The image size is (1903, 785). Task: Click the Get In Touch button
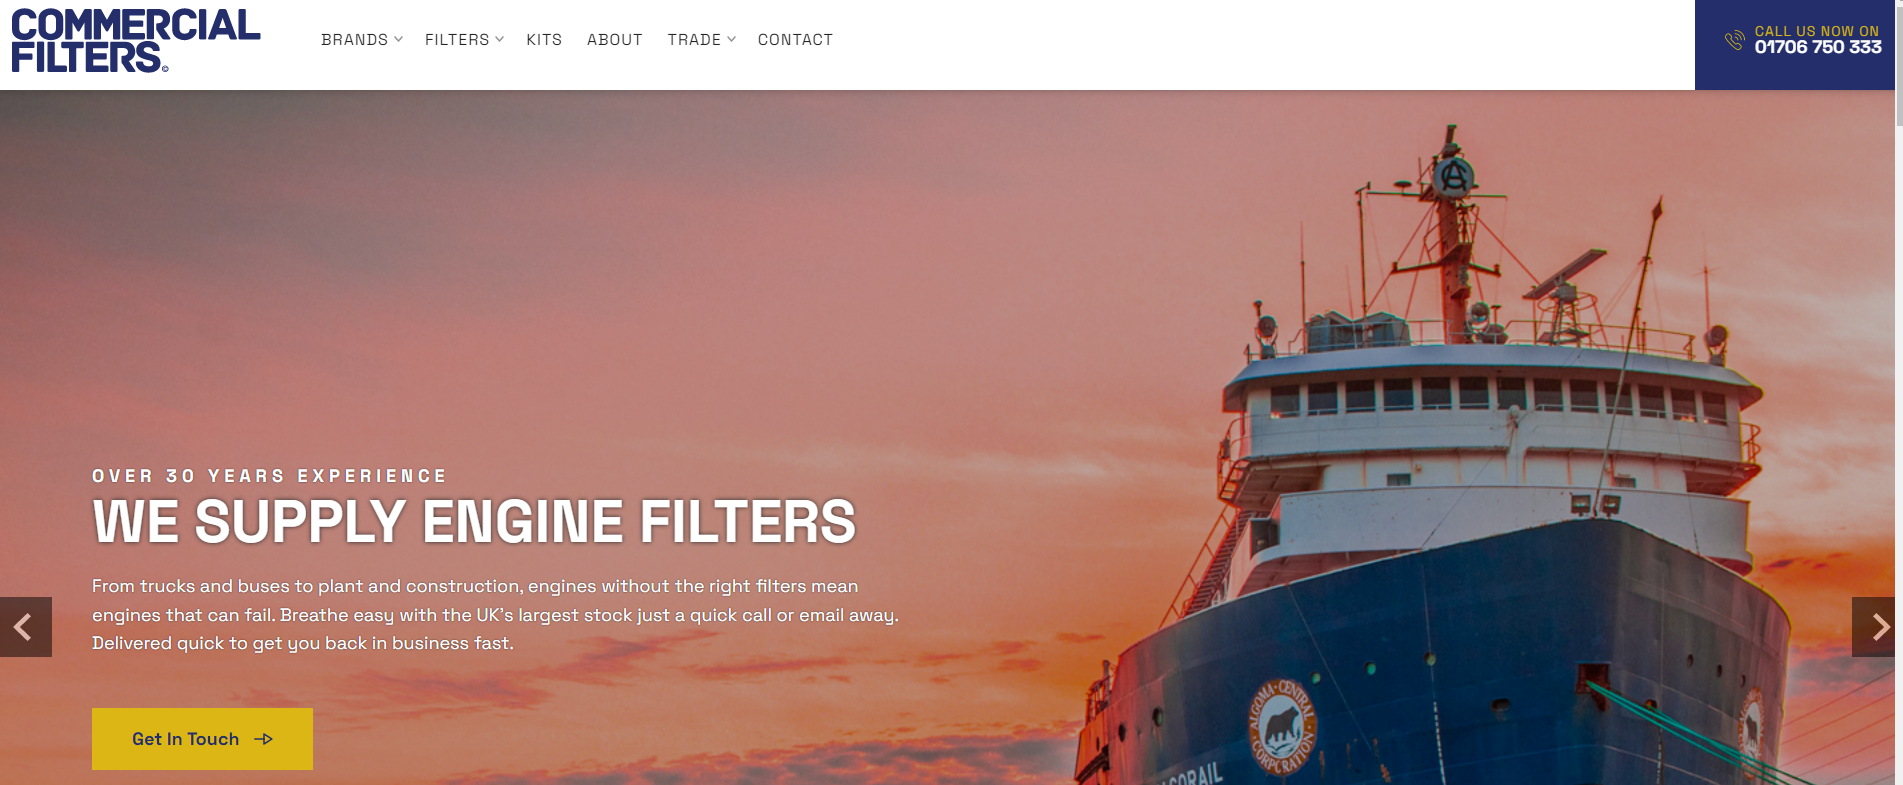pos(202,739)
